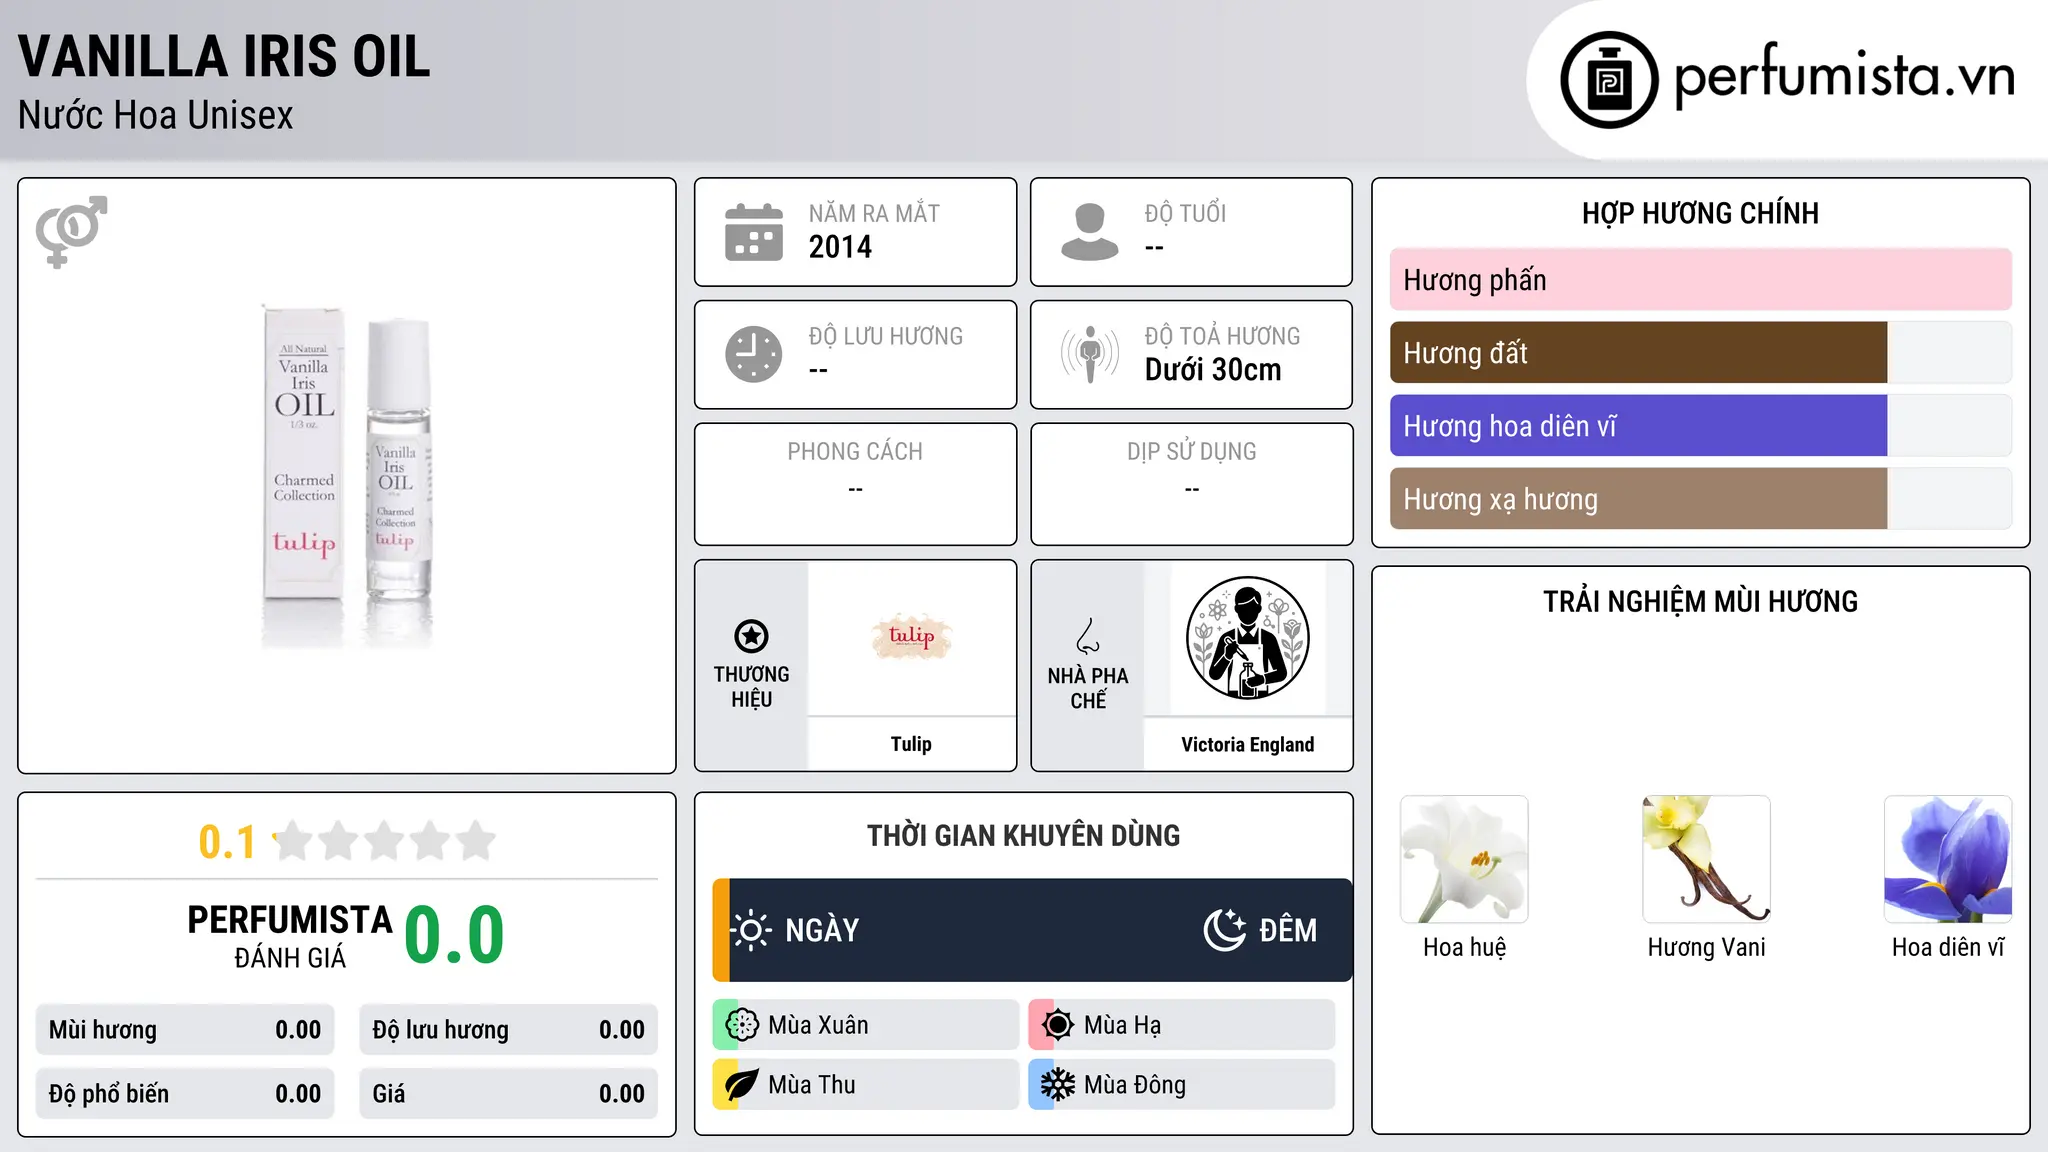Image resolution: width=2048 pixels, height=1152 pixels.
Task: Select the Hoa huệ note image
Action: coord(1464,859)
